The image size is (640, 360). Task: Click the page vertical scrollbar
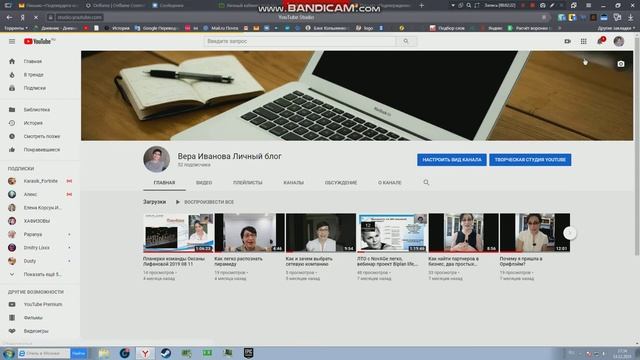point(637,147)
